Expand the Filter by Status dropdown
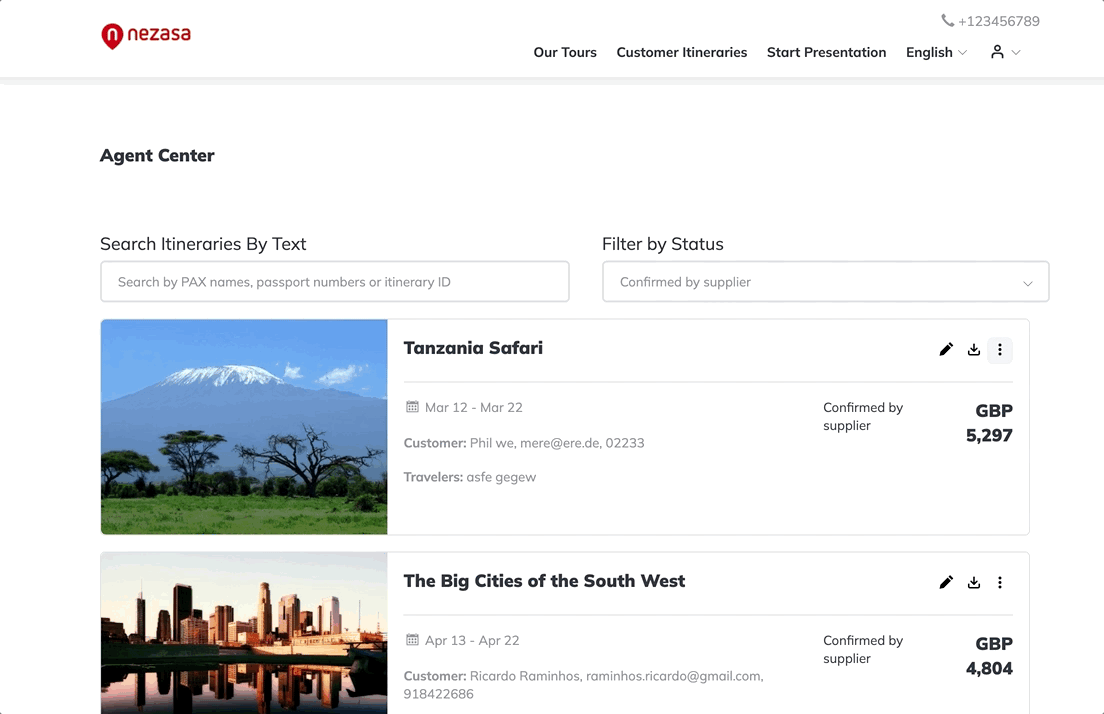The image size is (1104, 714). 825,282
